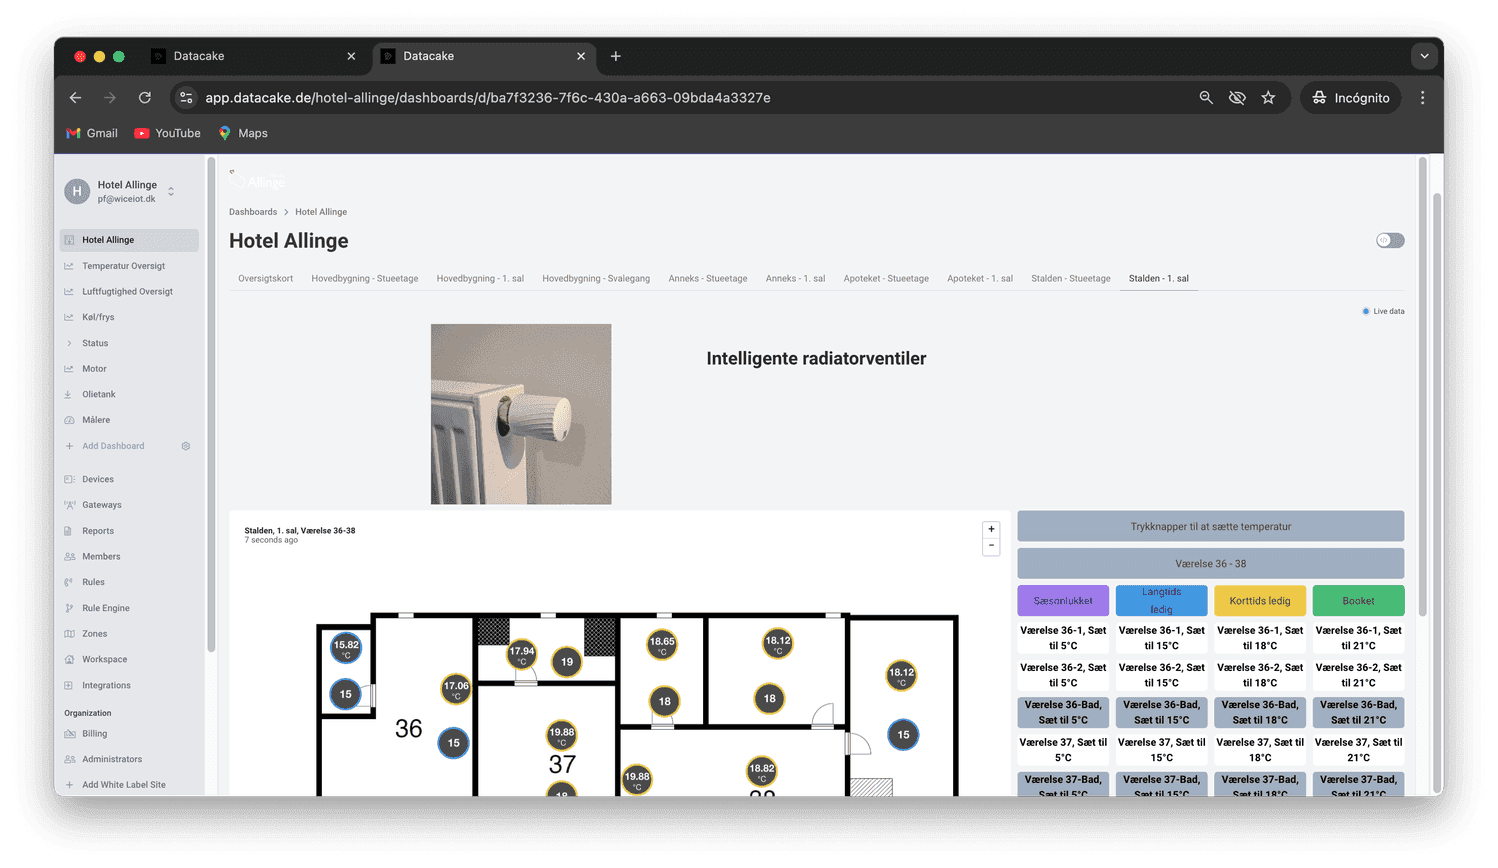The height and width of the screenshot is (868, 1498).
Task: Open the Temperatur Oversigt dashboard
Action: (124, 266)
